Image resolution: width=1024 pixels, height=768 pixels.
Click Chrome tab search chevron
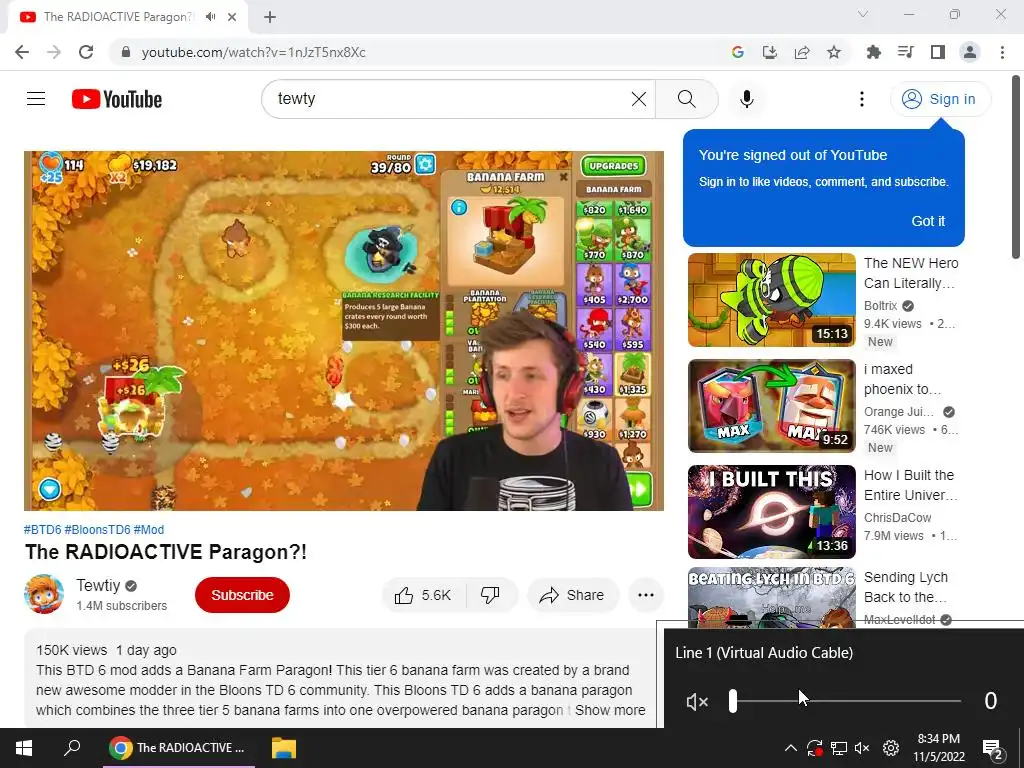click(x=863, y=14)
